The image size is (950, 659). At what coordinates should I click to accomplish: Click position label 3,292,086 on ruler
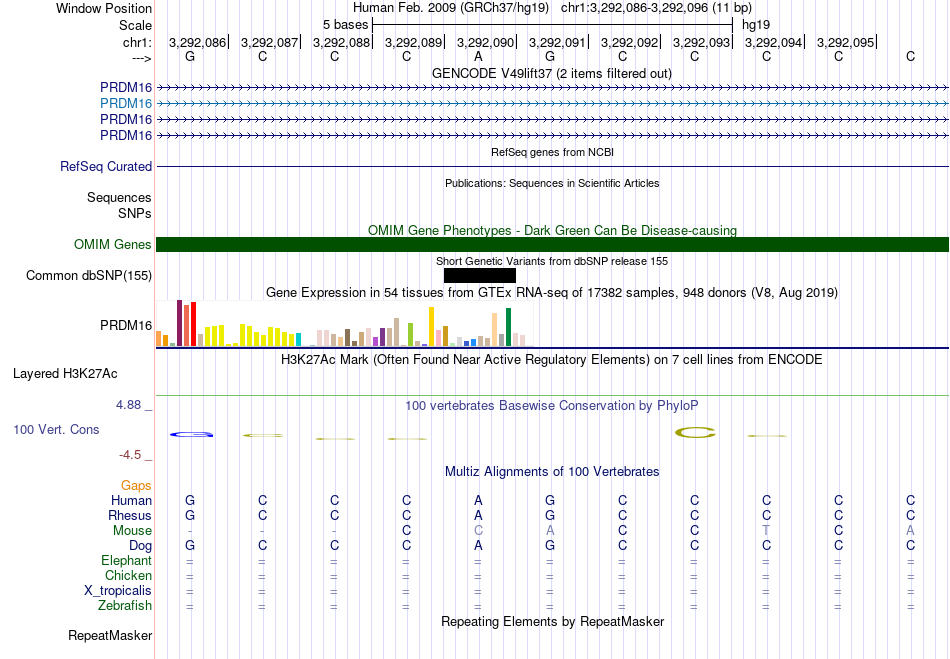click(x=197, y=42)
